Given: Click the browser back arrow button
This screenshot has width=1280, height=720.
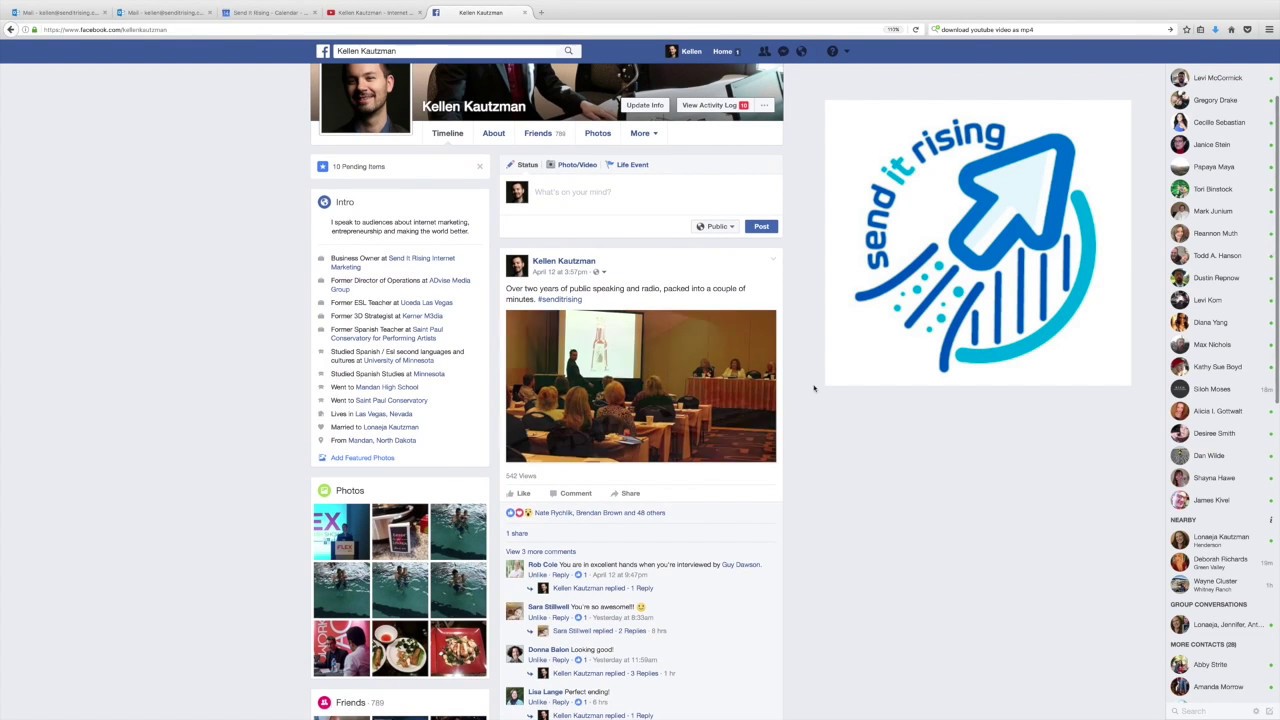Looking at the screenshot, I should coord(11,30).
